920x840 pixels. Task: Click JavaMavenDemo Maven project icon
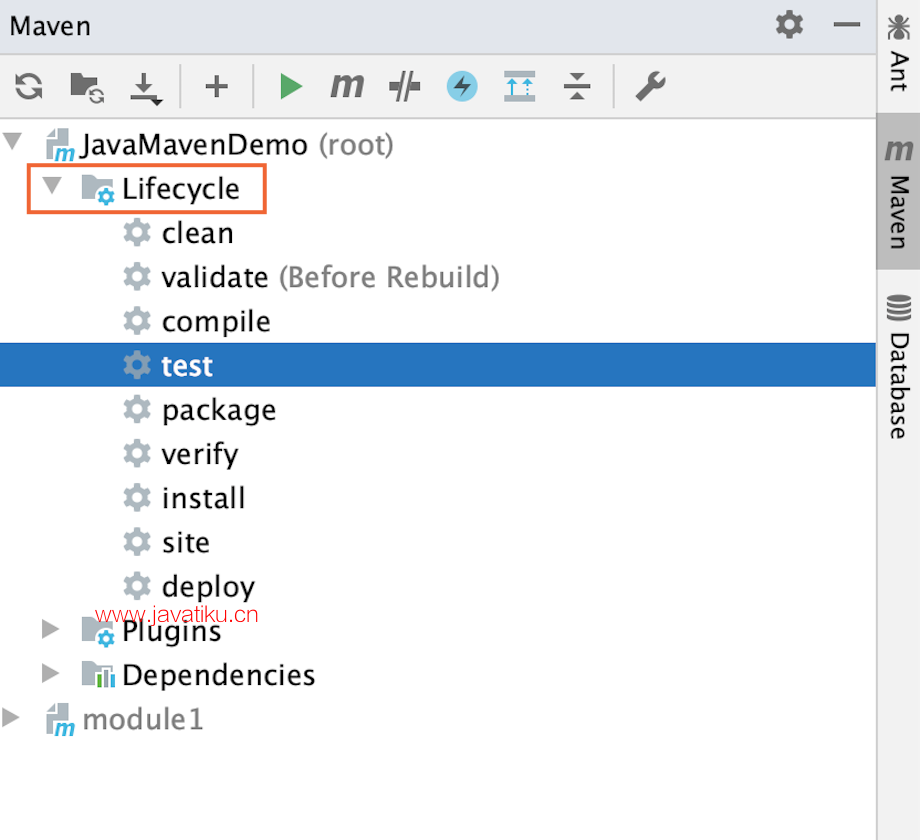[60, 145]
